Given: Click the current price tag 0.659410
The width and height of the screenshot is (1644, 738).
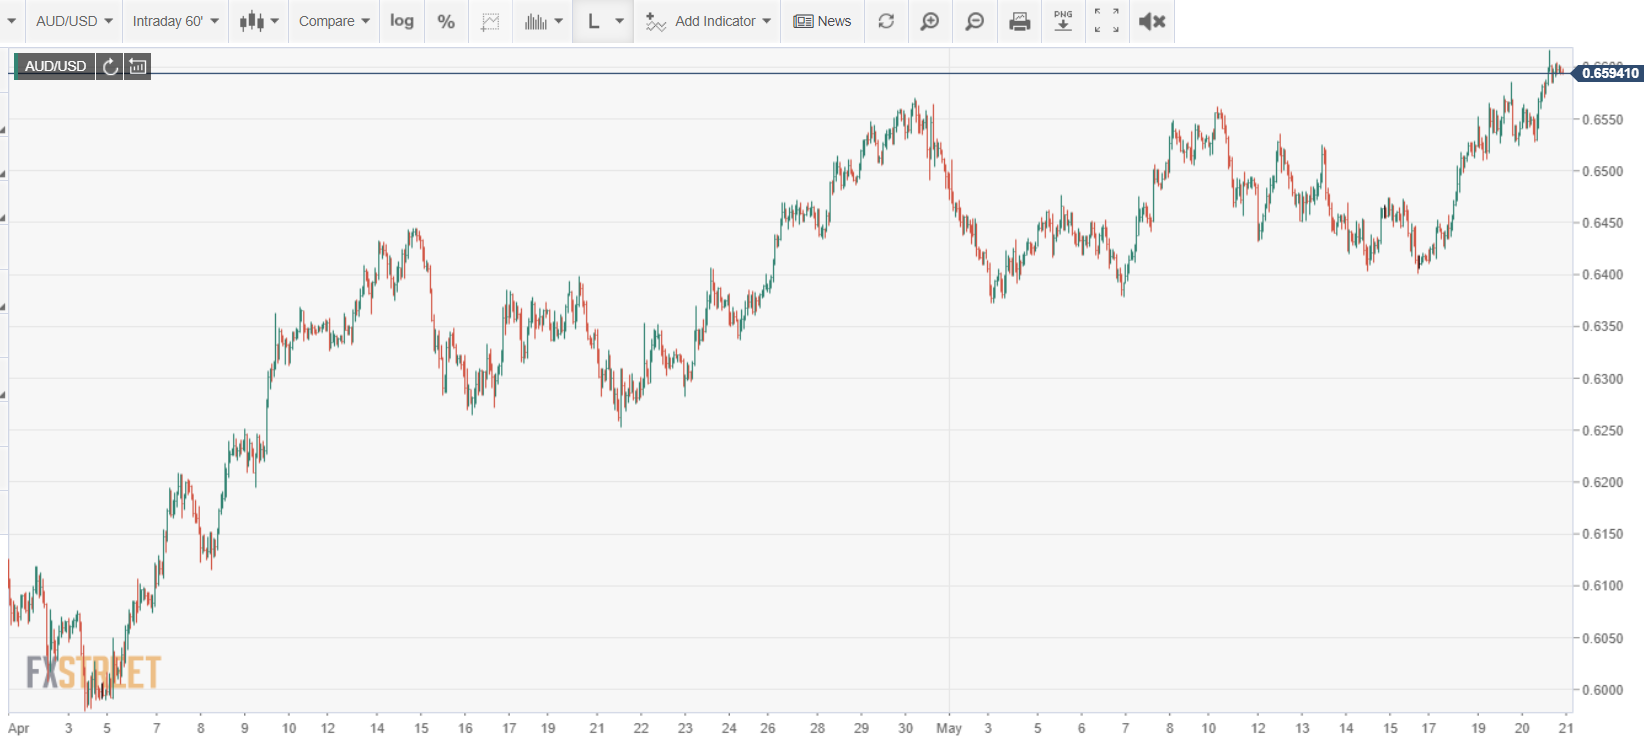Looking at the screenshot, I should point(1608,73).
